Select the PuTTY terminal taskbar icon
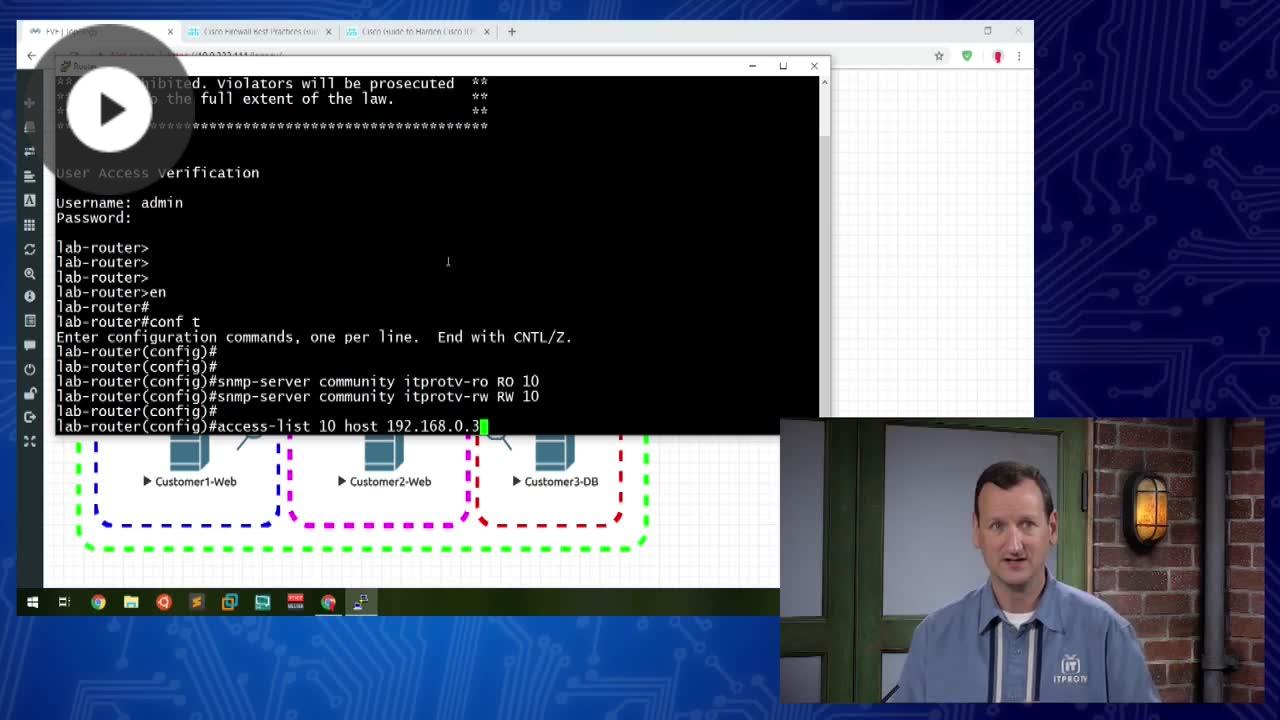Viewport: 1280px width, 720px height. pyautogui.click(x=361, y=601)
